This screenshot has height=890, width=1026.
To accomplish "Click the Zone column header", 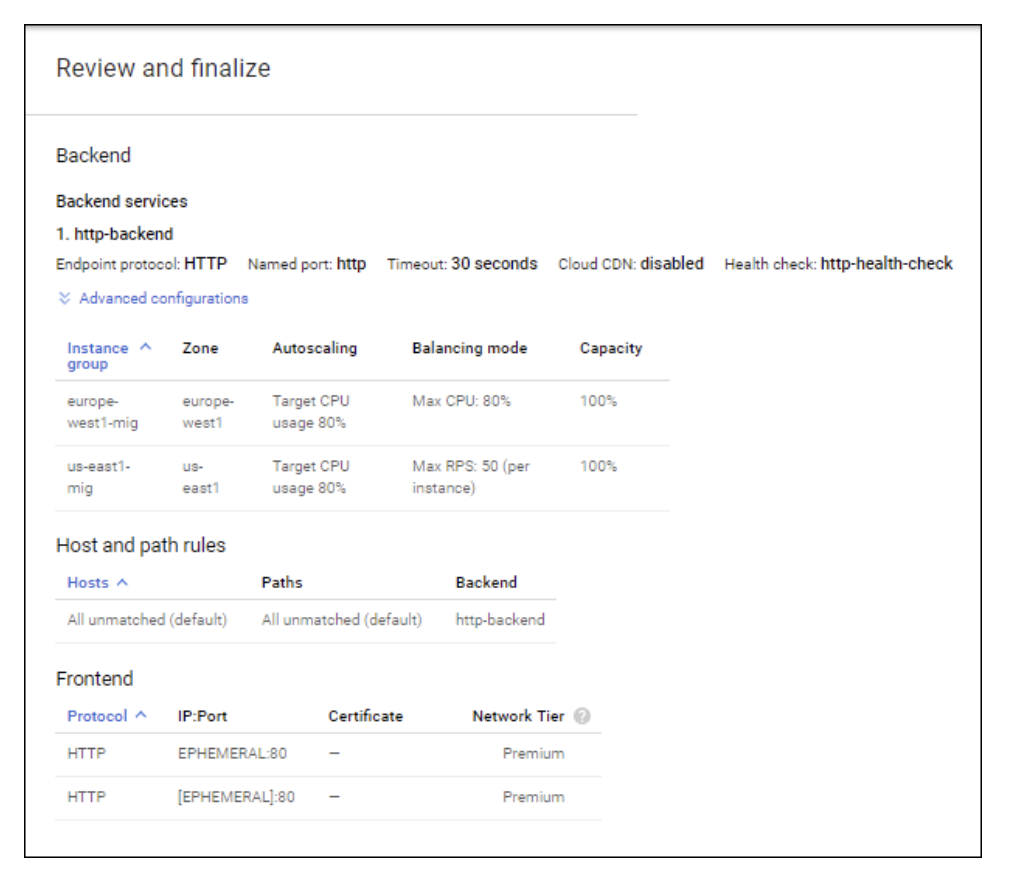I will coord(200,348).
